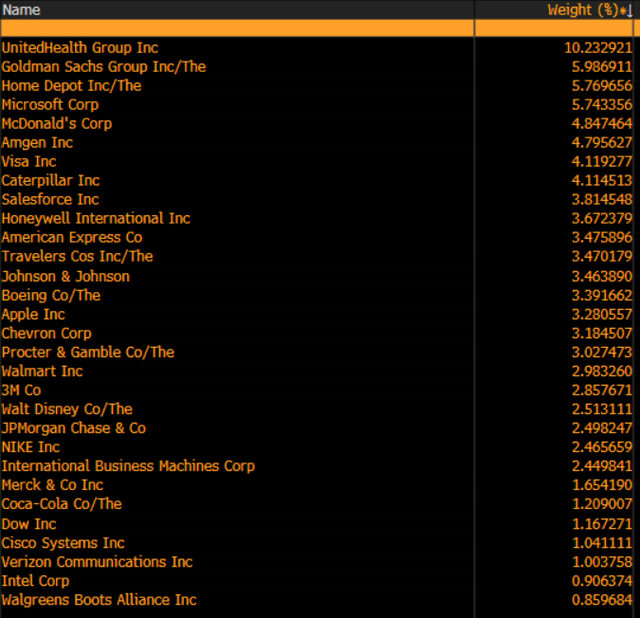Choose Merck & Co Inc
The height and width of the screenshot is (618, 640).
tap(53, 485)
